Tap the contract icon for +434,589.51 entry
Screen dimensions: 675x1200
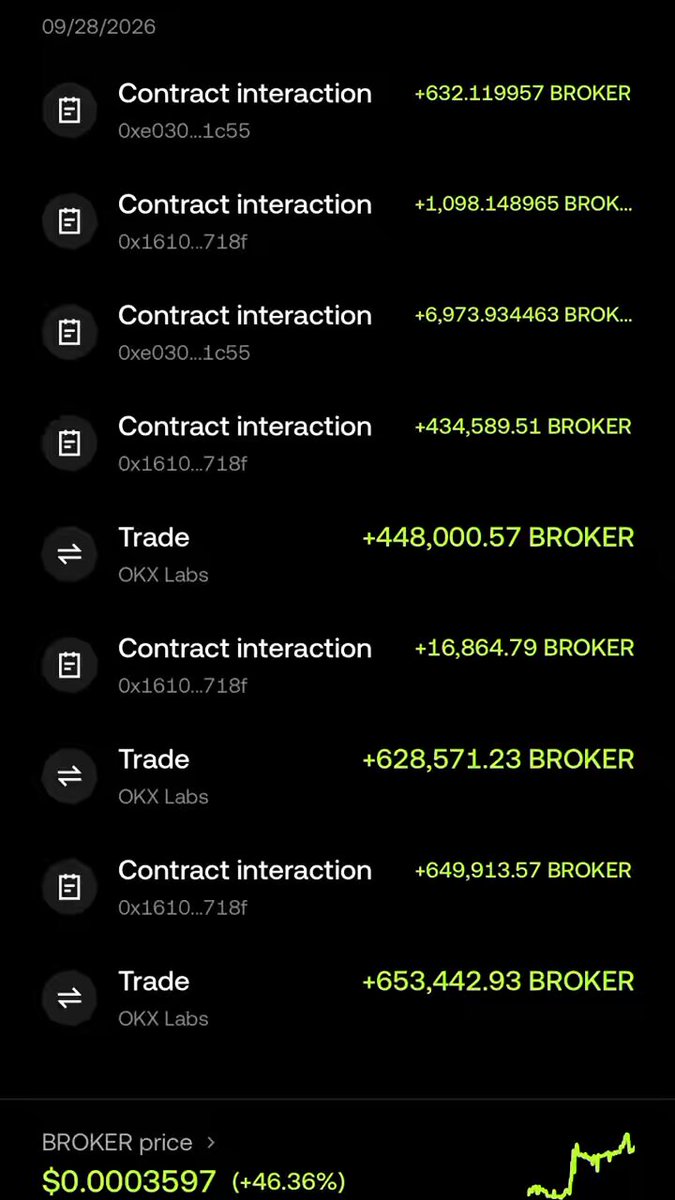click(x=69, y=443)
